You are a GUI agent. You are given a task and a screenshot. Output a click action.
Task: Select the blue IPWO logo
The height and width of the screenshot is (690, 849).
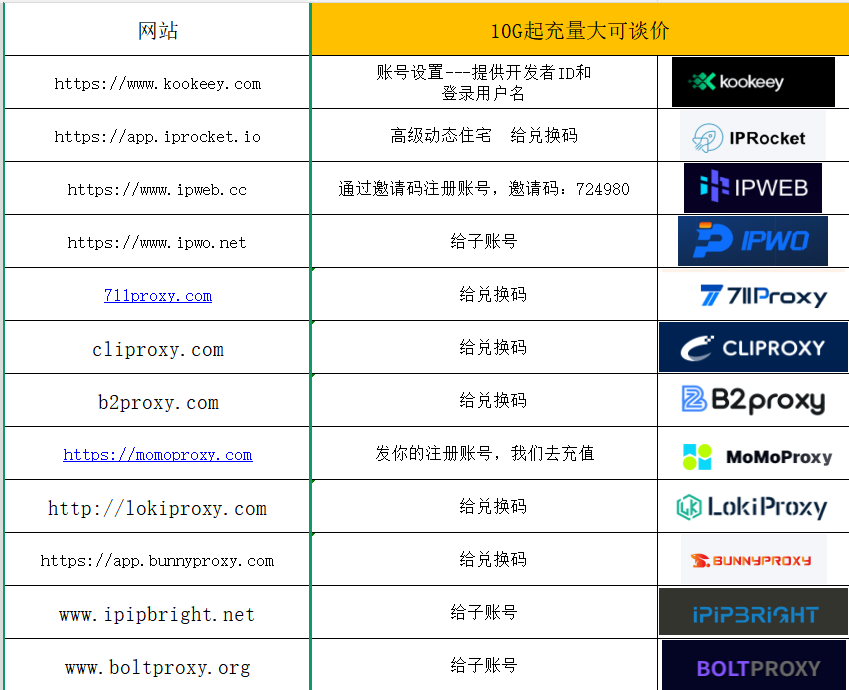pos(752,241)
